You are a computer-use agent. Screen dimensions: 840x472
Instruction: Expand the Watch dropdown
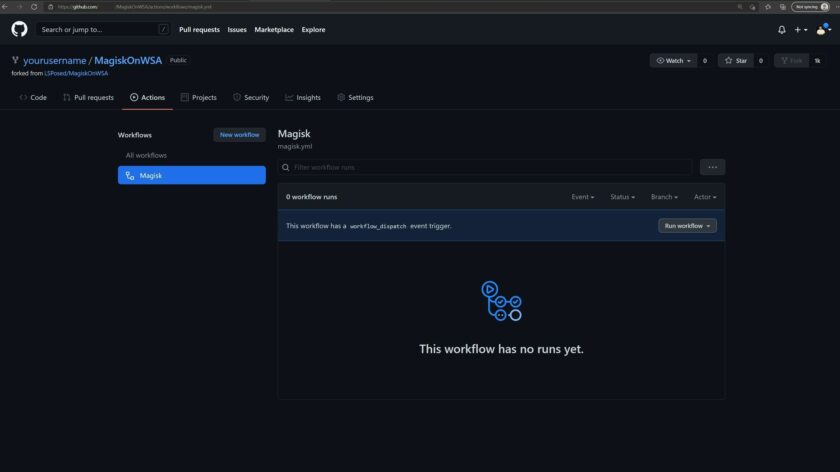pyautogui.click(x=673, y=61)
